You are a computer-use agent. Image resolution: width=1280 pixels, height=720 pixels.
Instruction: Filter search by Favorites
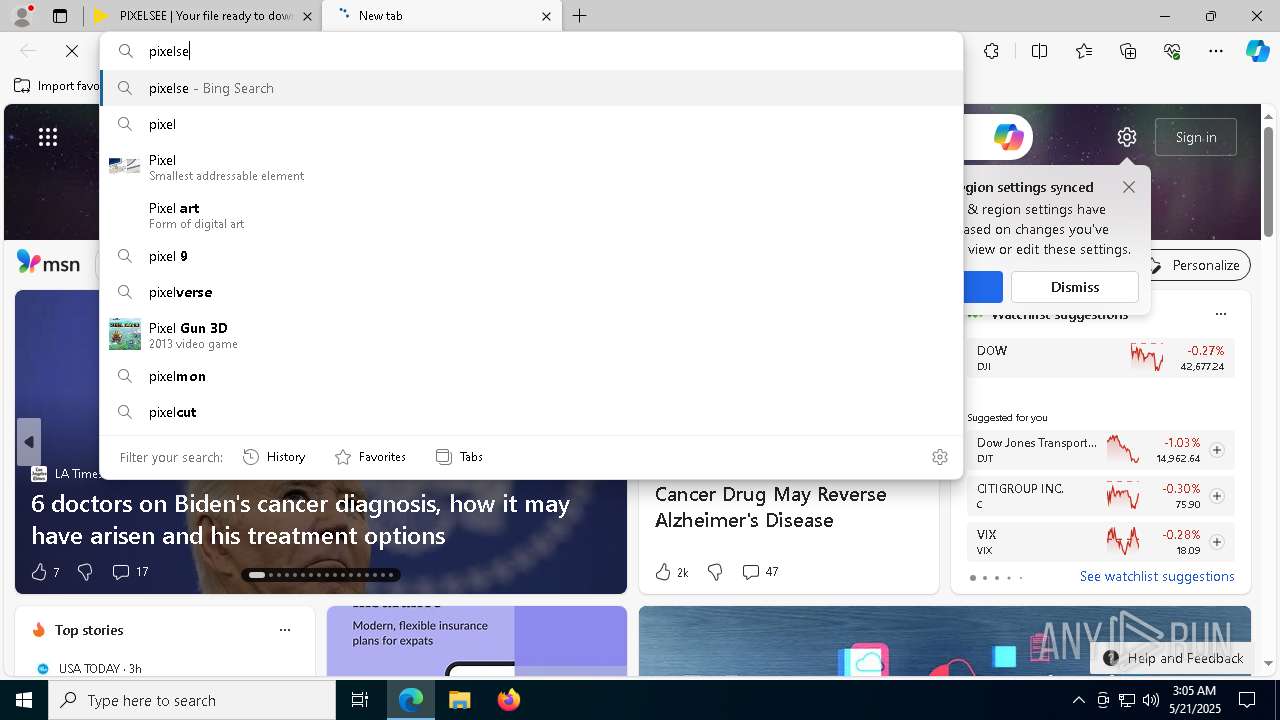pos(370,457)
